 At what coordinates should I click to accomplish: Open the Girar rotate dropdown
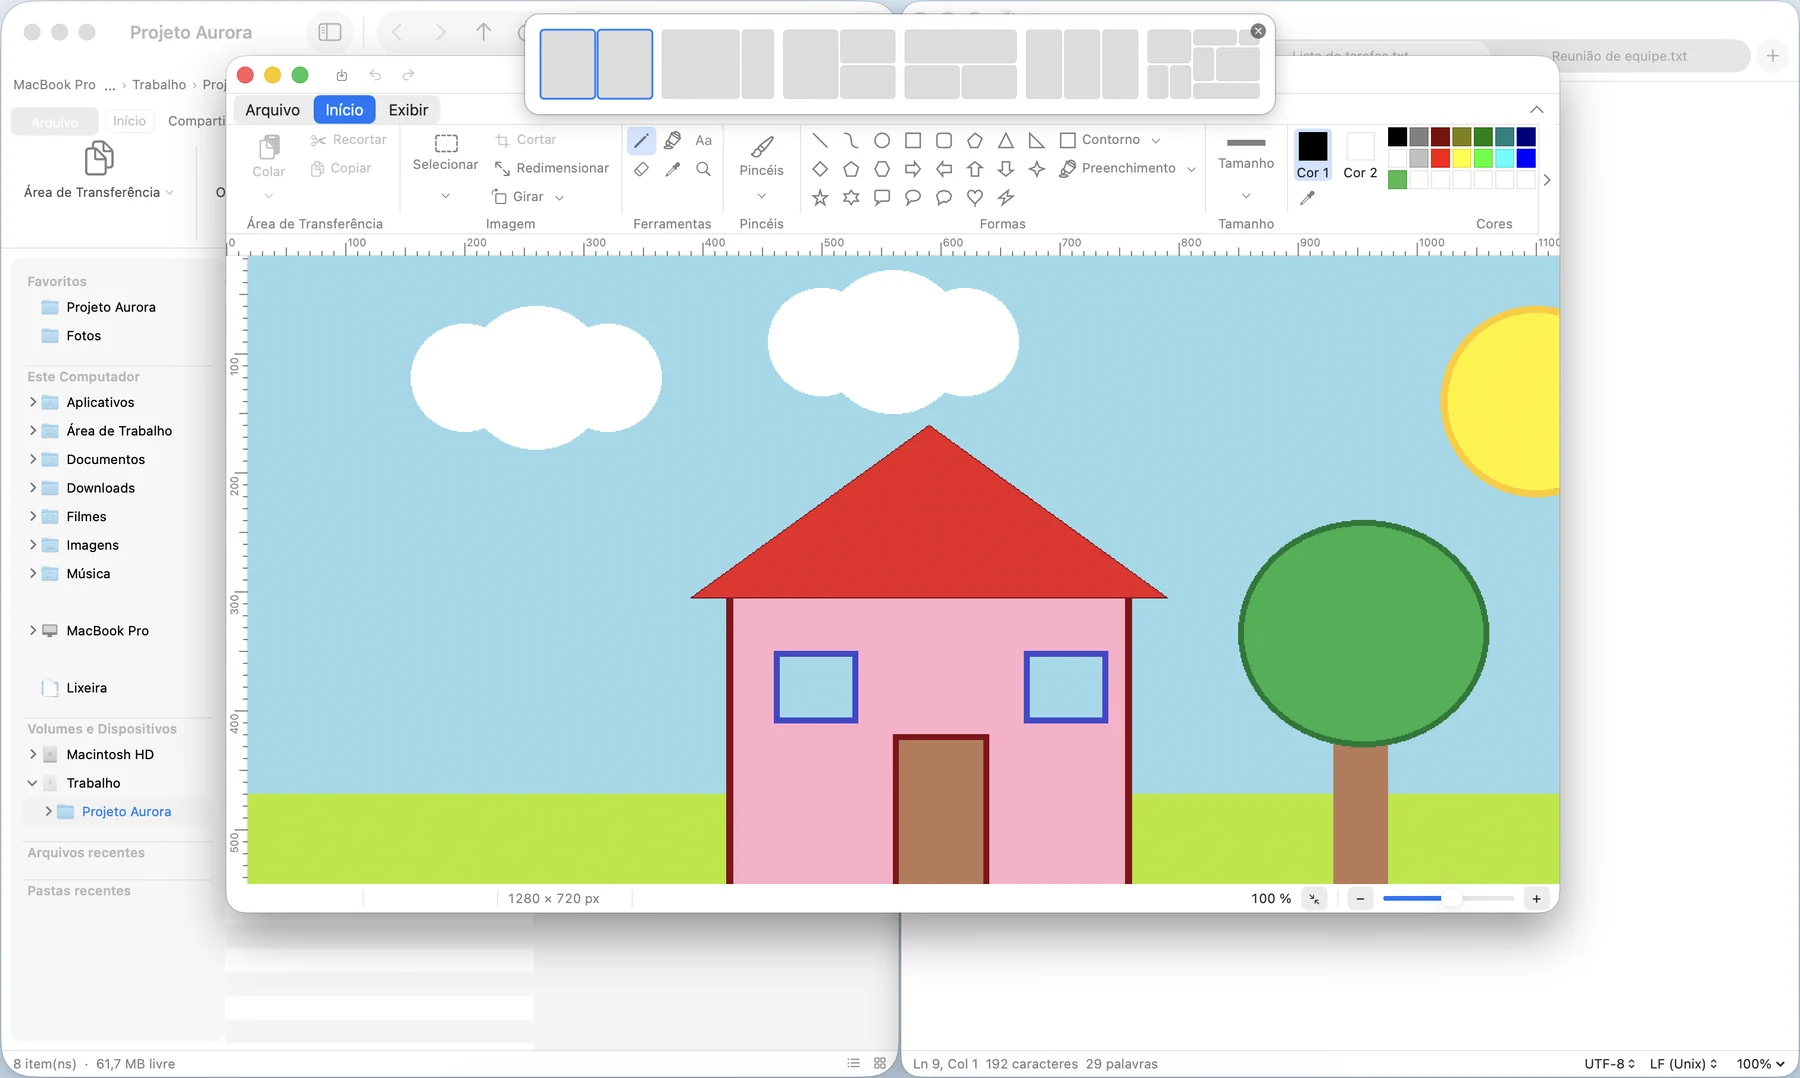point(559,198)
